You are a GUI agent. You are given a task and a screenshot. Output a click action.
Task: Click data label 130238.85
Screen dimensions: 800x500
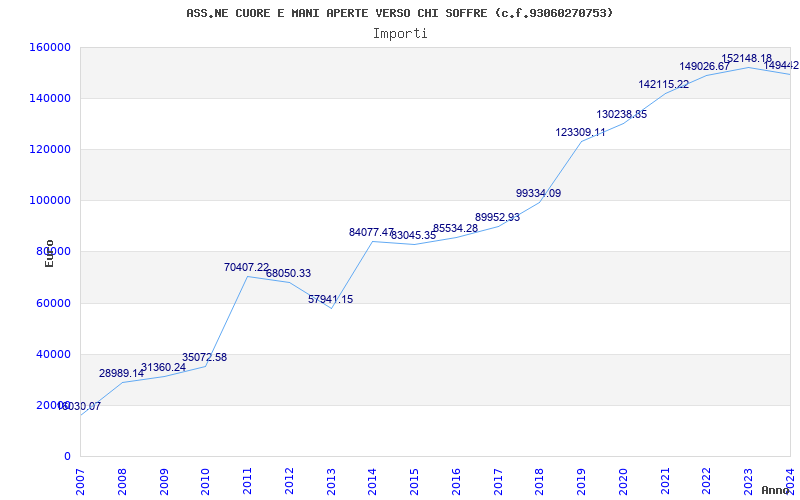621,115
